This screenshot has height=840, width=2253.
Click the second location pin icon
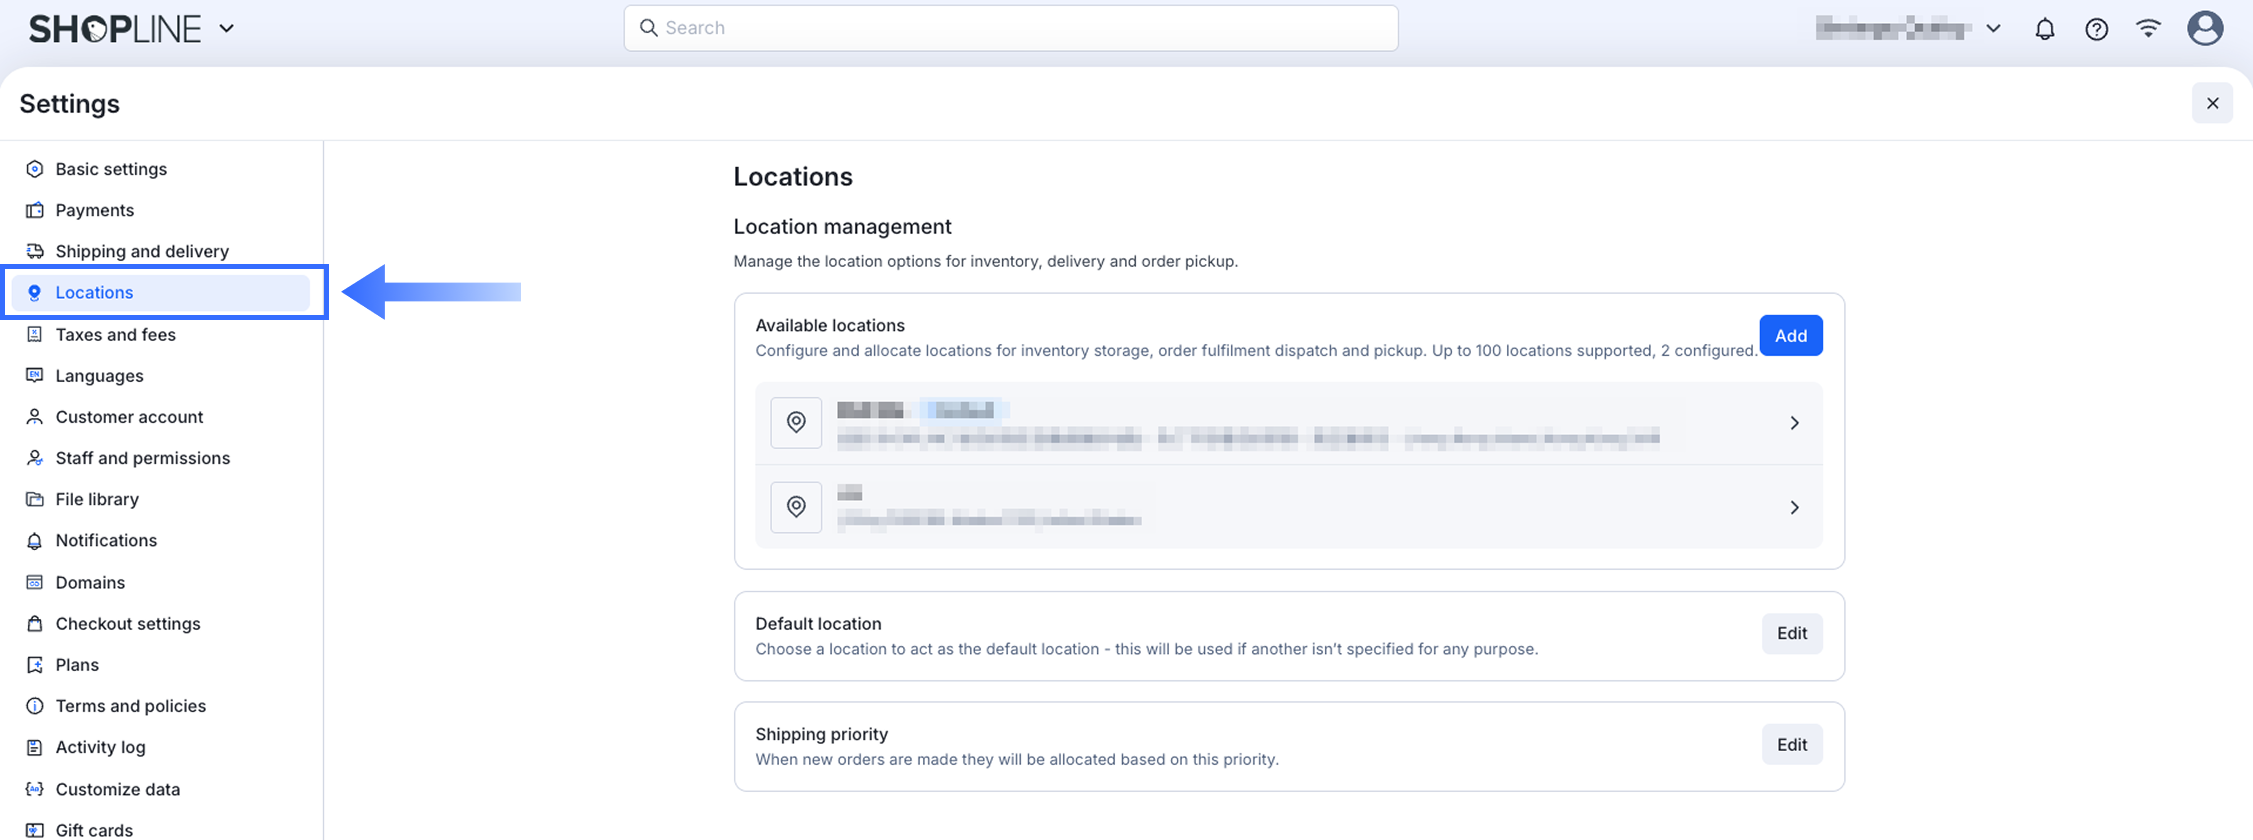(x=796, y=507)
